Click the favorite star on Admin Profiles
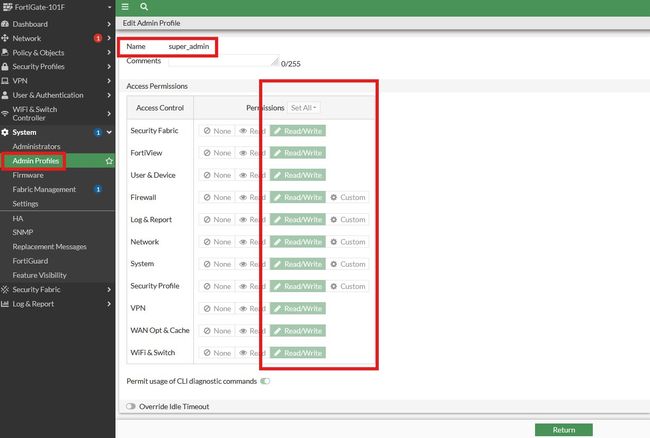 click(109, 161)
